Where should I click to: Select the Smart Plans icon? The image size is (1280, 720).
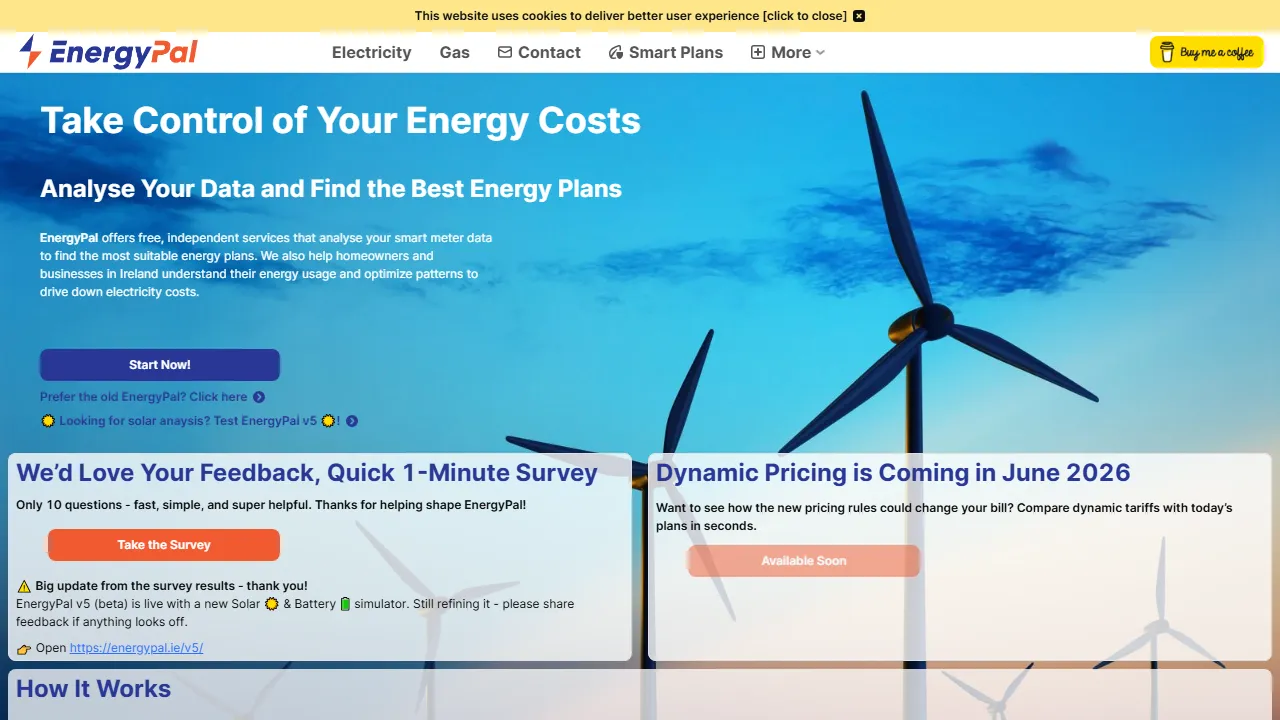pos(615,52)
